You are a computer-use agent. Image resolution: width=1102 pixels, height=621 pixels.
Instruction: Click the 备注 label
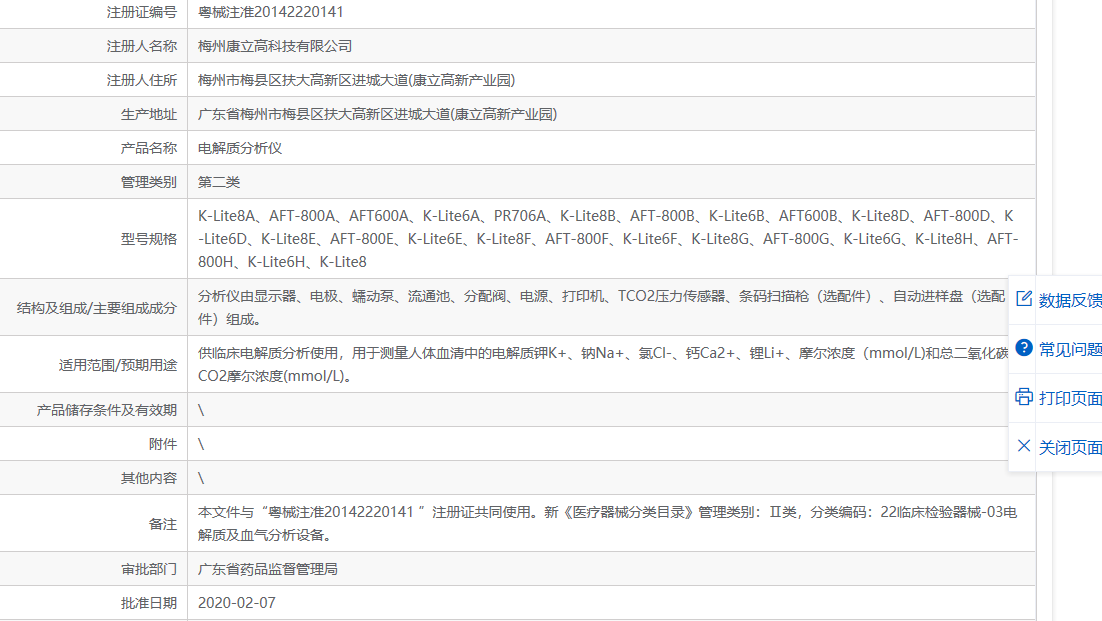(163, 524)
